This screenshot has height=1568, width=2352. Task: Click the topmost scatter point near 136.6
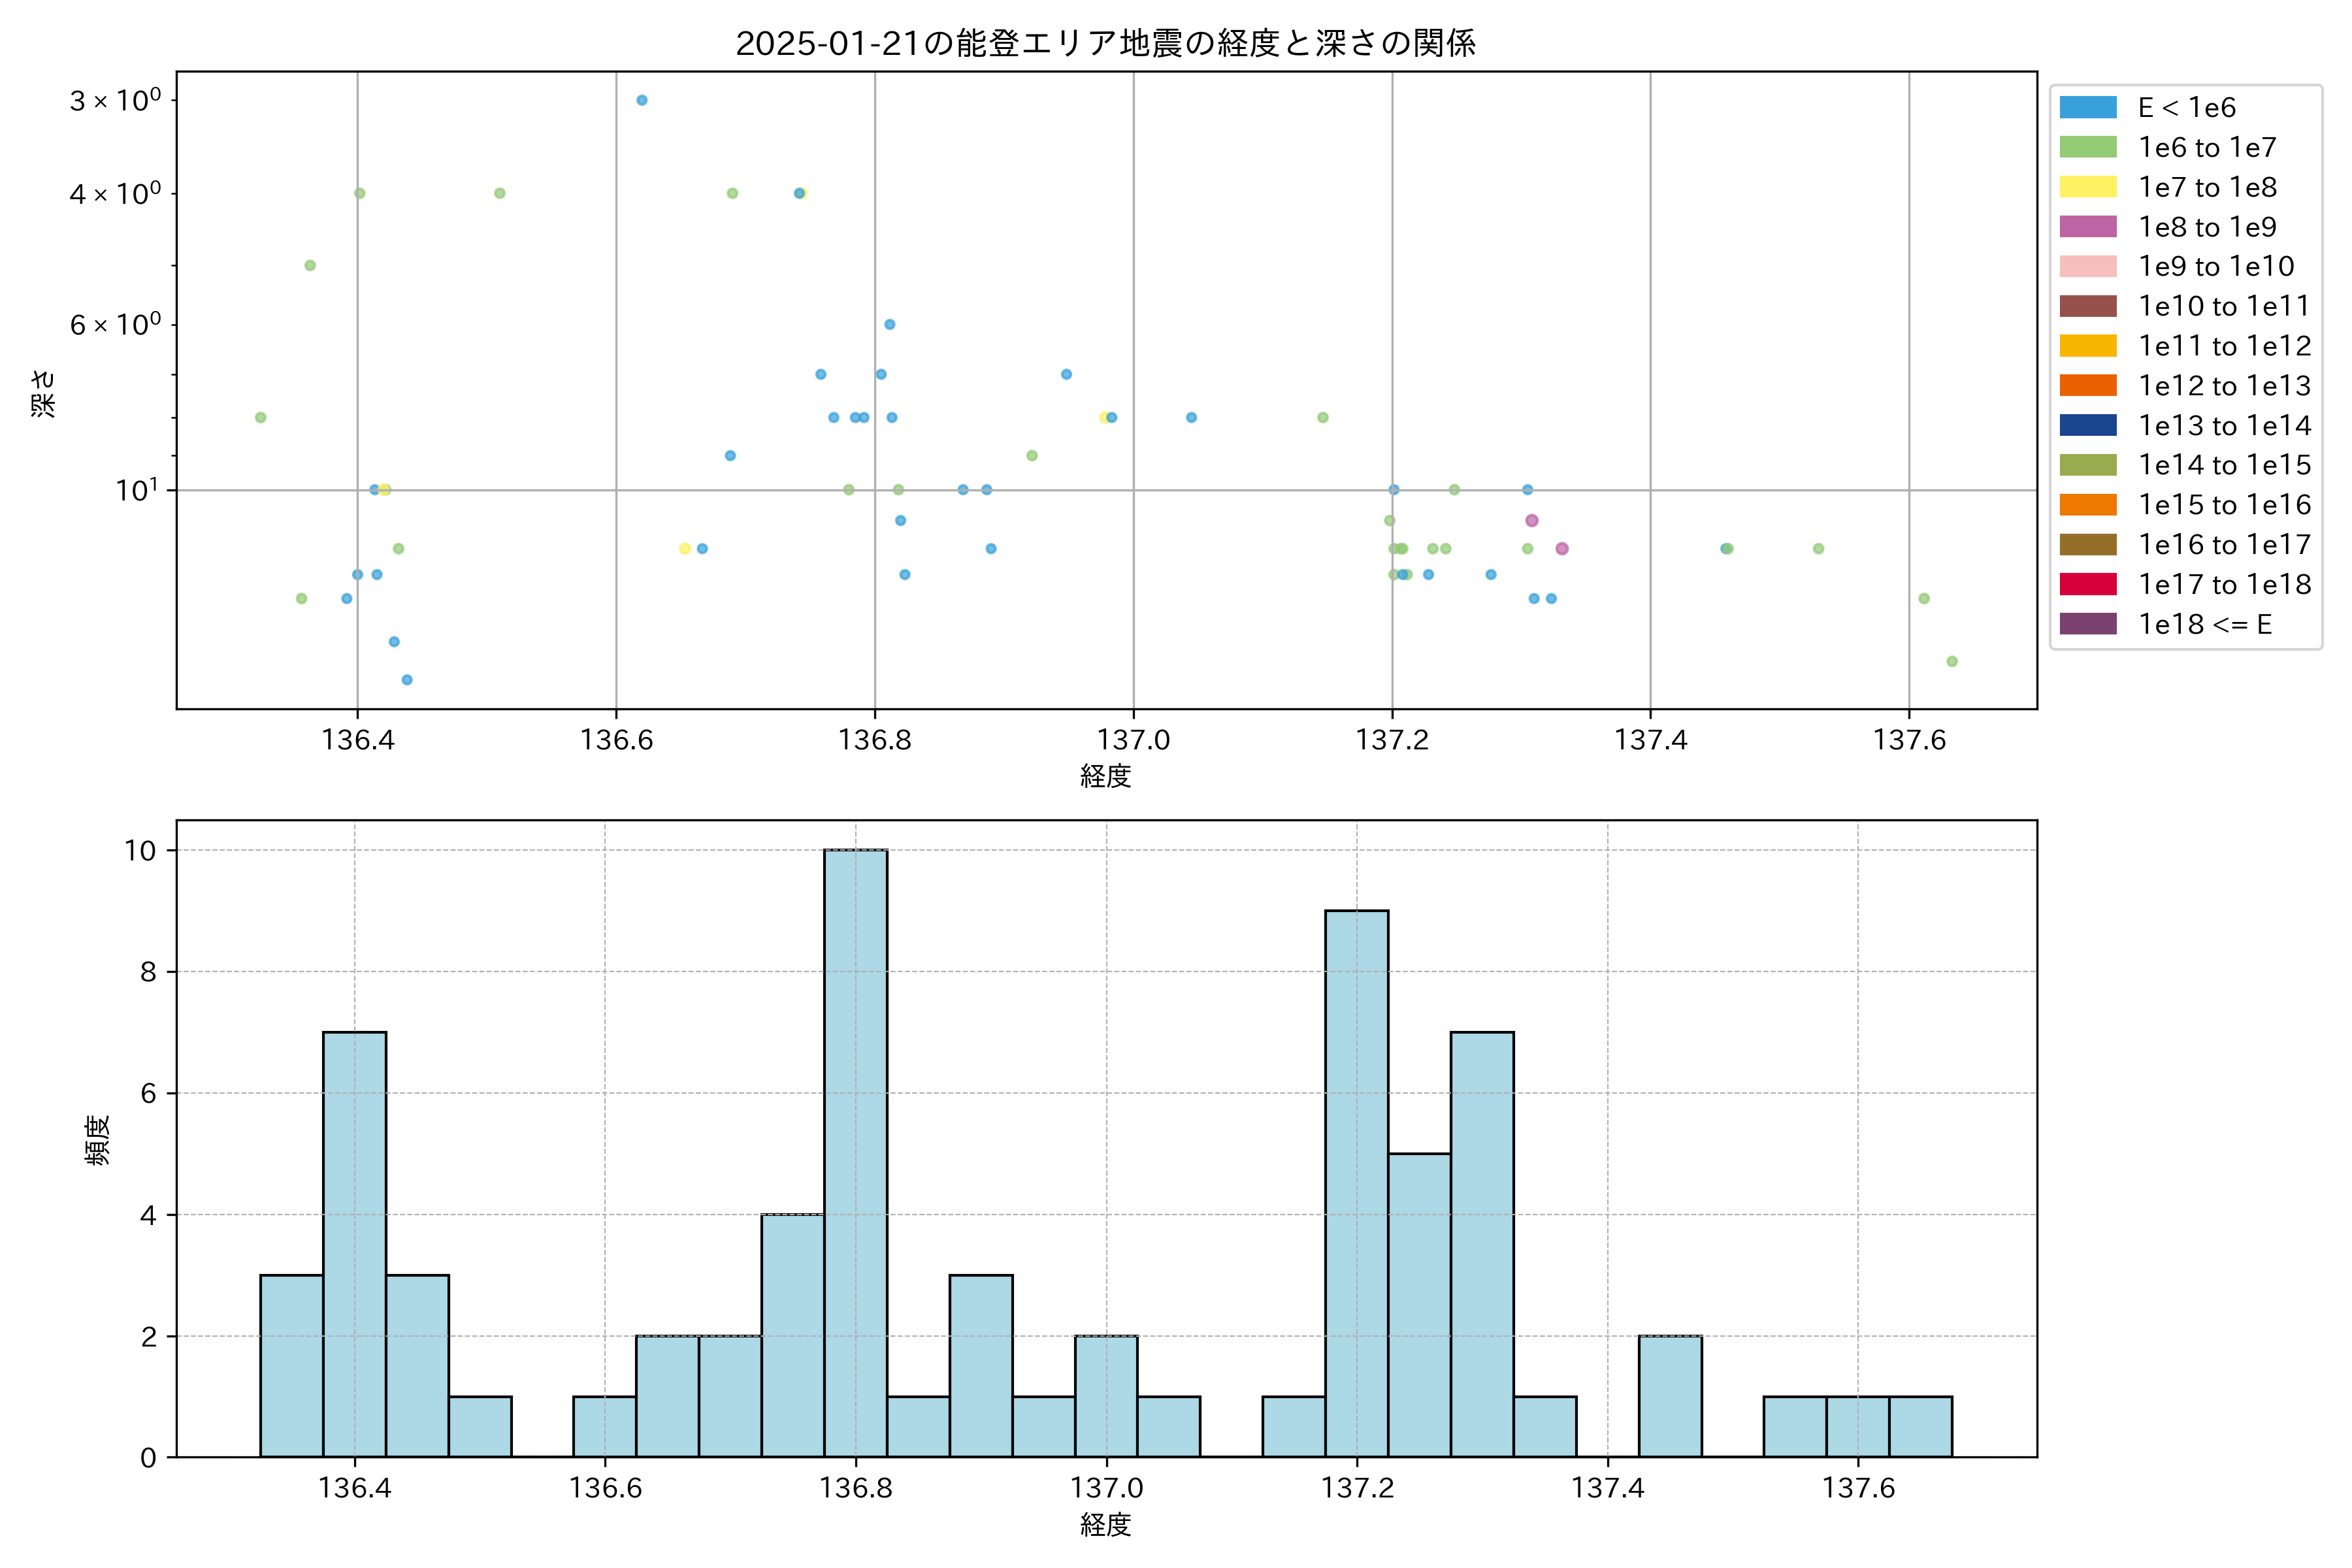click(642, 100)
